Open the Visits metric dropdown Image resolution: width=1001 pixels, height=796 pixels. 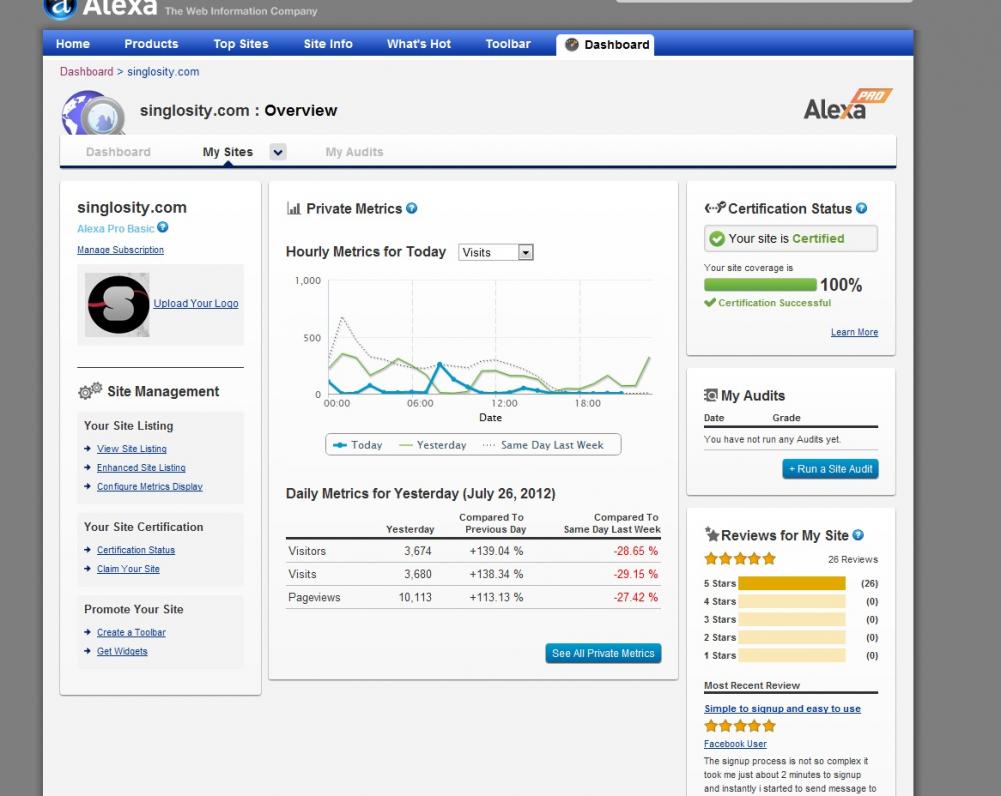(x=496, y=252)
